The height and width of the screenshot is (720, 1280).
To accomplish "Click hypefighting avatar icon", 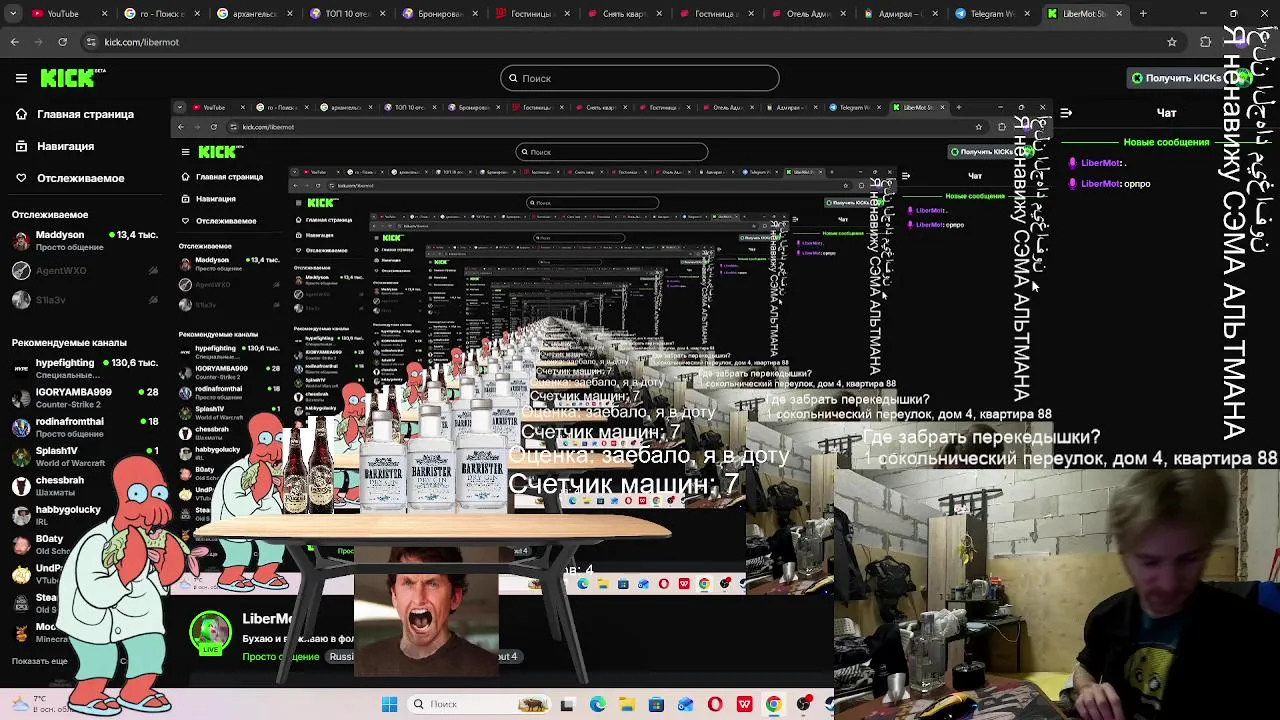I will [21, 368].
